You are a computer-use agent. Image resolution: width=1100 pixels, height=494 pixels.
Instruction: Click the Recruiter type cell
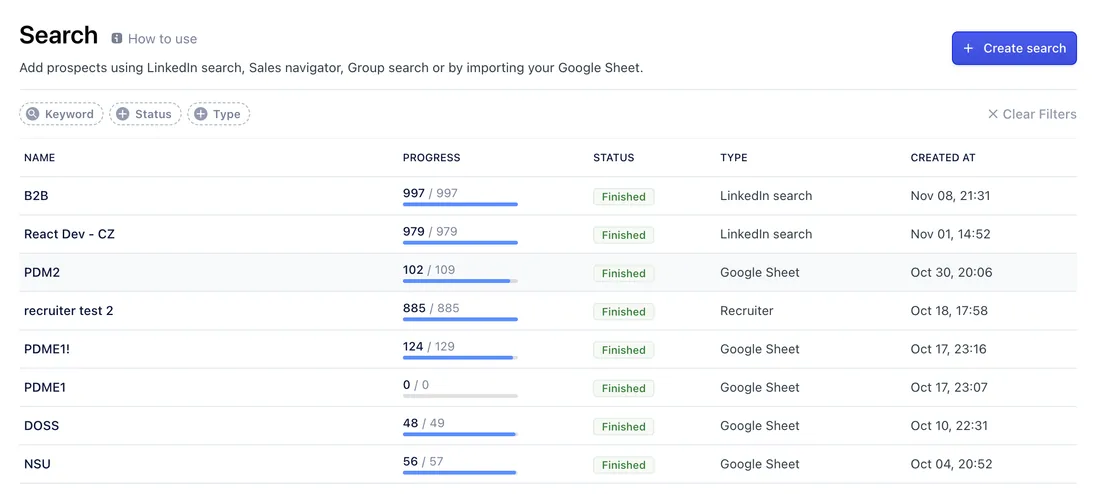746,310
